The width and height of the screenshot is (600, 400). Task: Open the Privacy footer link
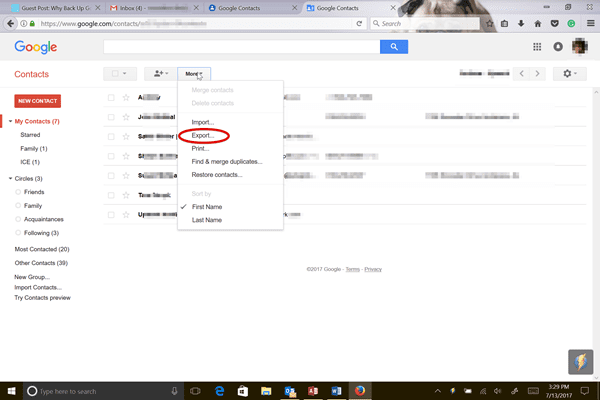click(373, 269)
